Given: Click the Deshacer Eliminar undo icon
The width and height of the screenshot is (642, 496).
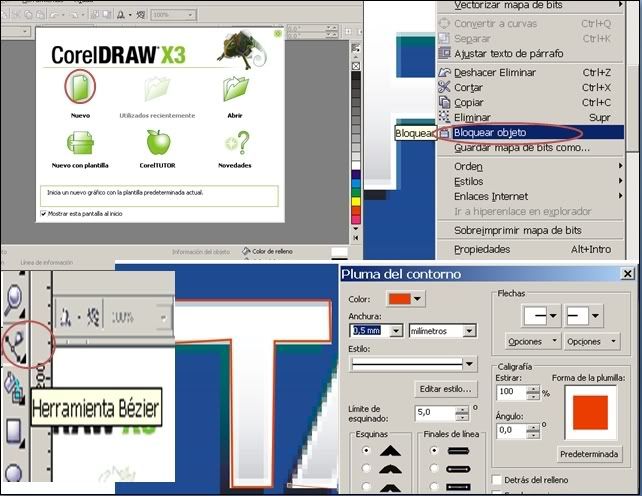Looking at the screenshot, I should (x=444, y=72).
